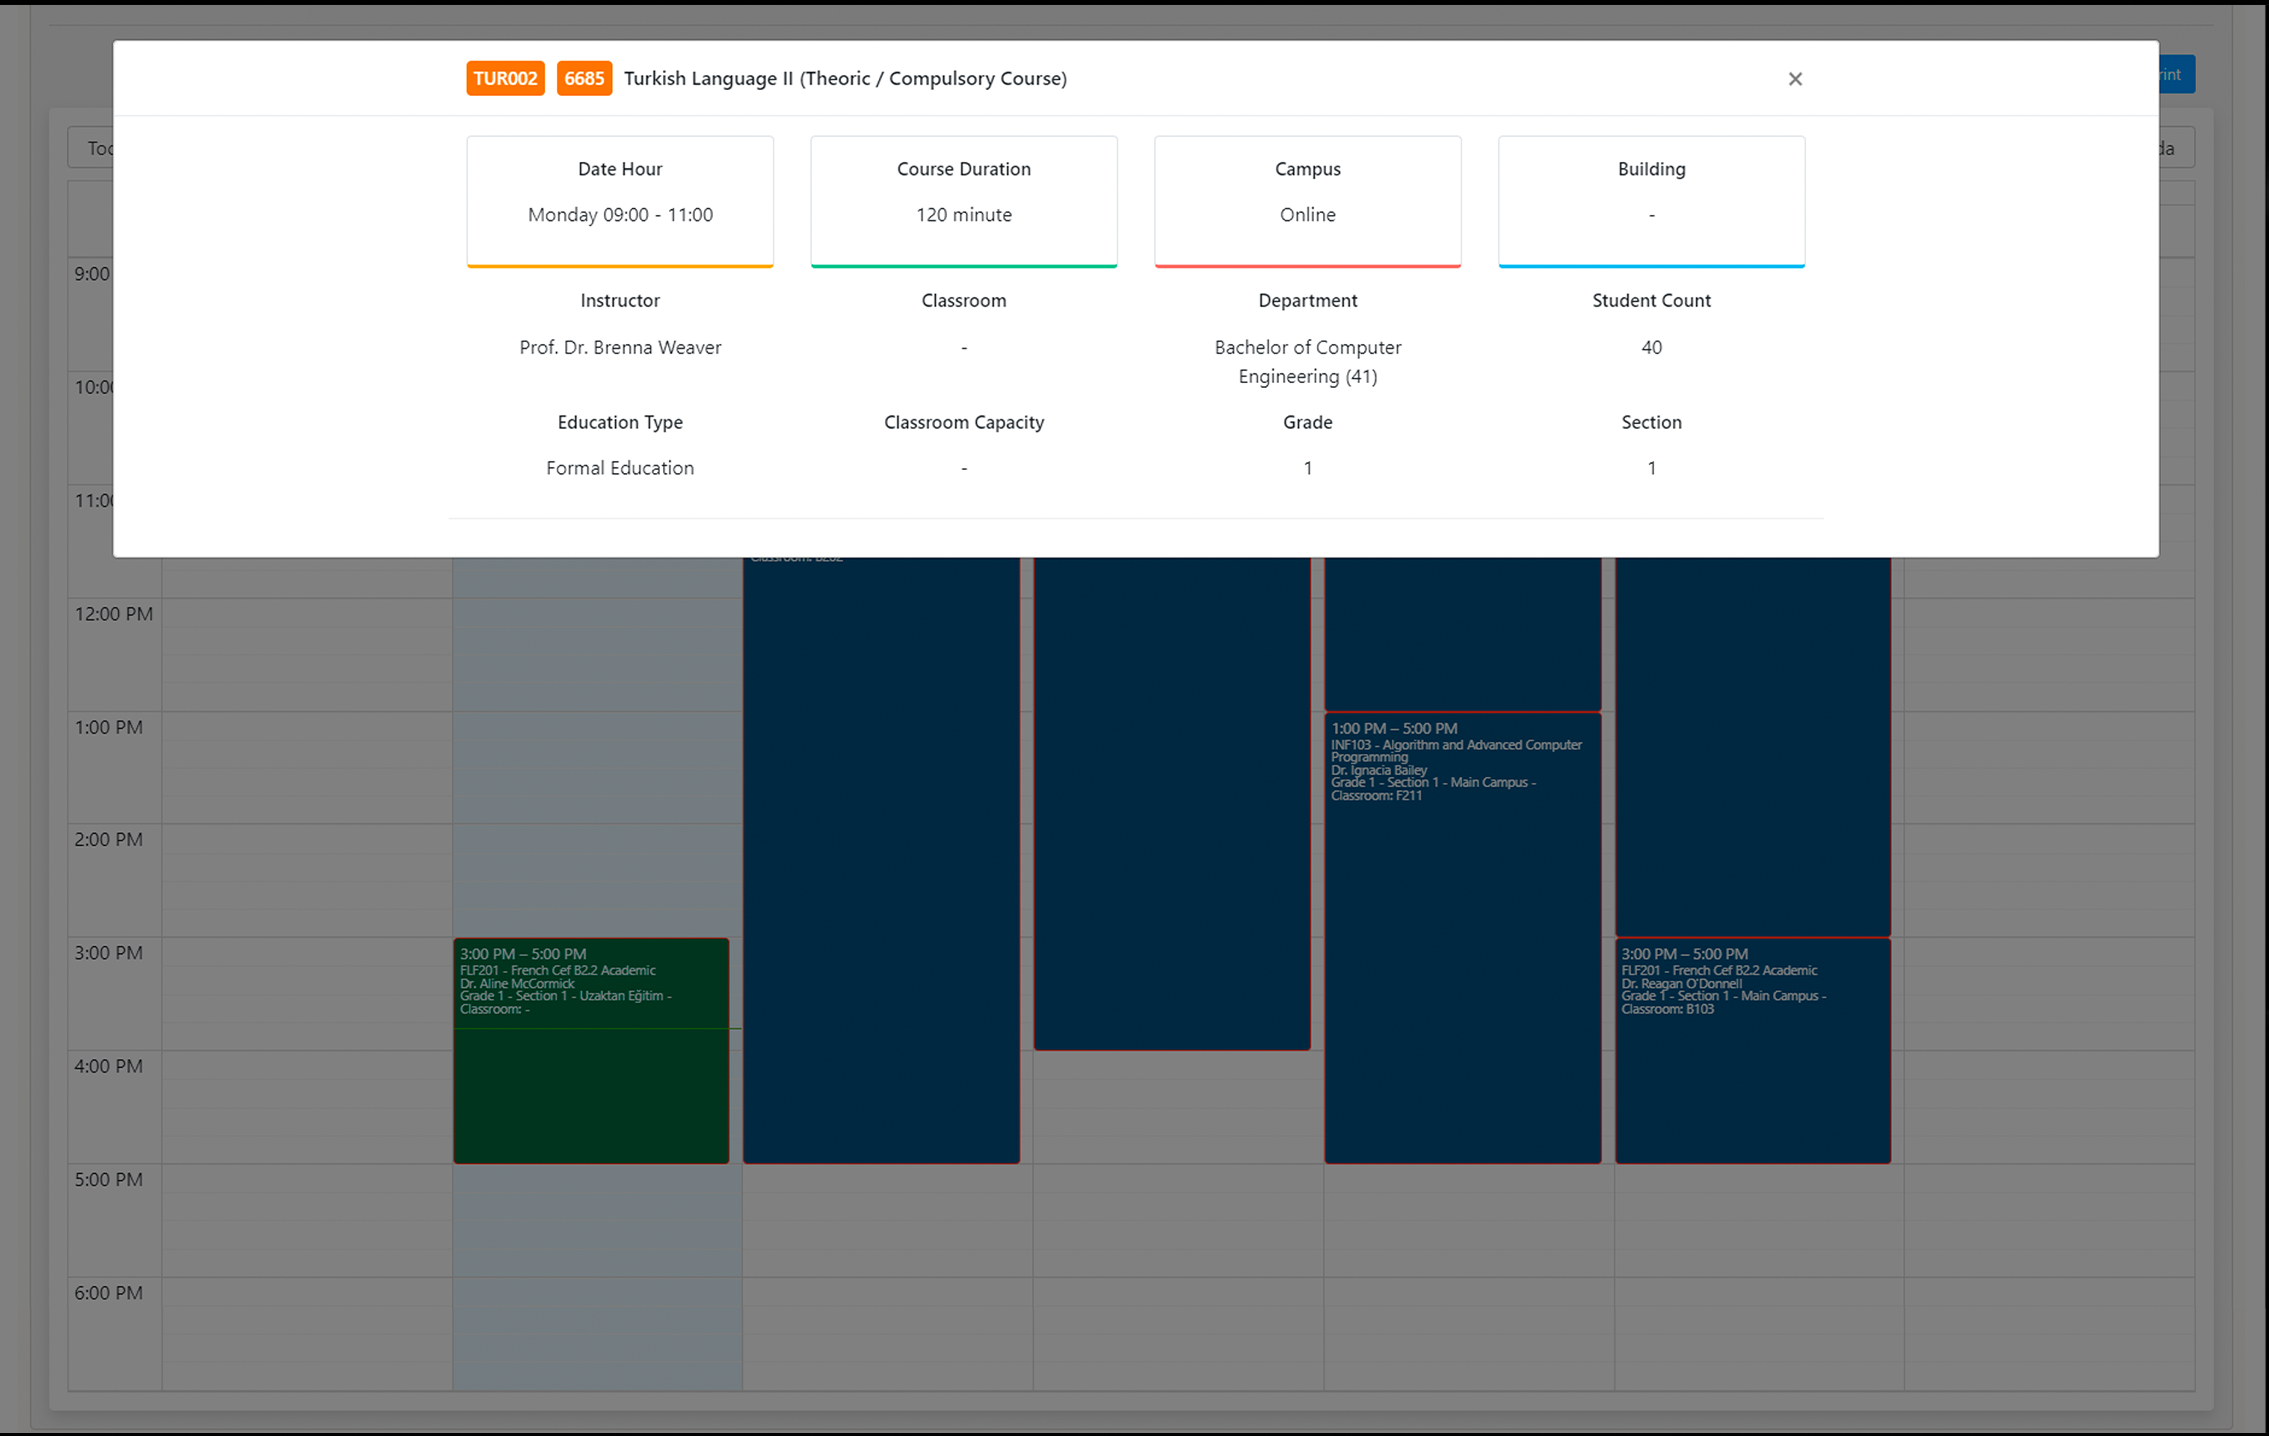Viewport: 2269px width, 1436px height.
Task: Select the green FLF201 French event at 3 PM
Action: click(591, 1050)
